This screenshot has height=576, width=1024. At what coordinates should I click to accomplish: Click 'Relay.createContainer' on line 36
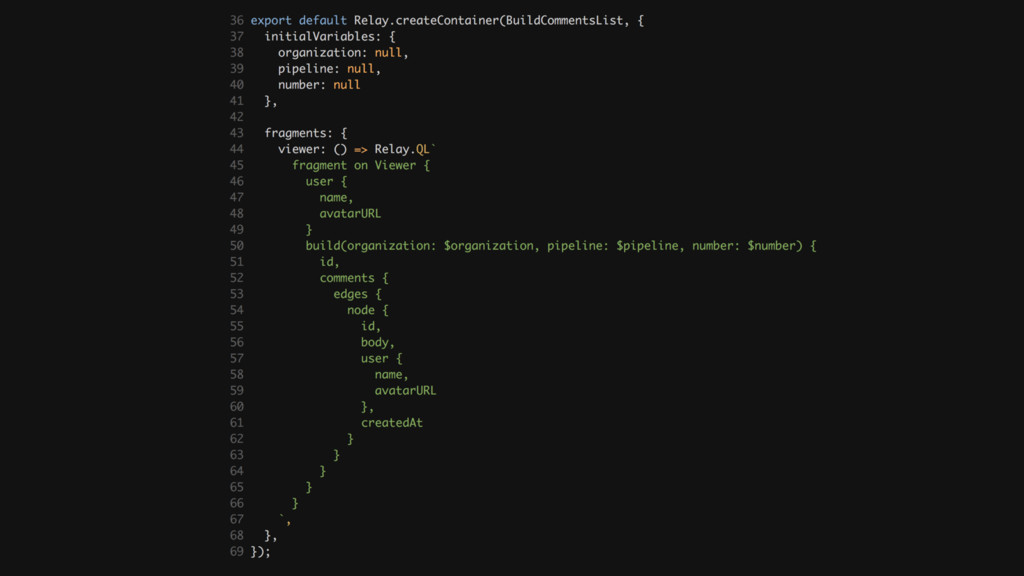[x=426, y=20]
